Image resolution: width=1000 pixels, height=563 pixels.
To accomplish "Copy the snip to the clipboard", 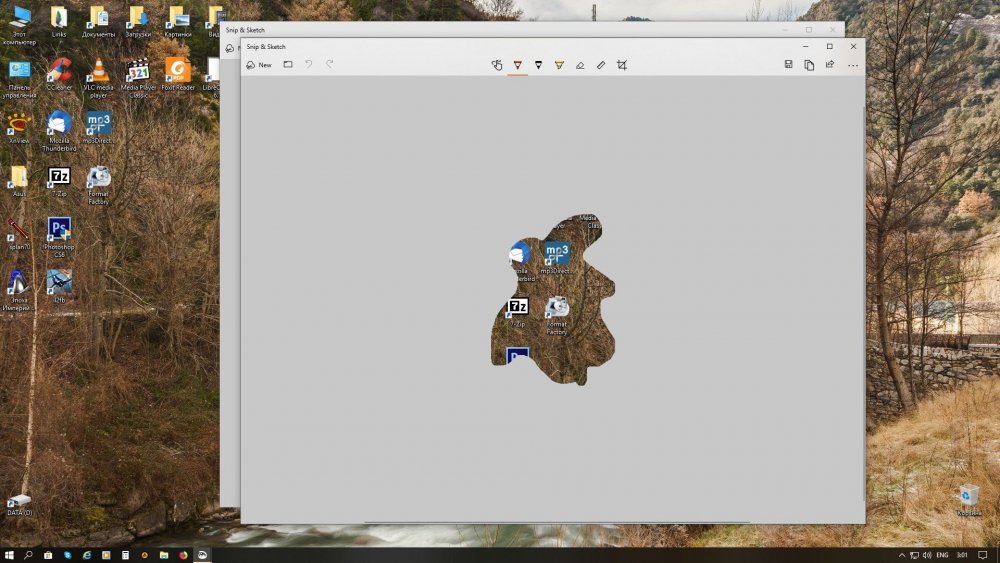I will [x=809, y=65].
